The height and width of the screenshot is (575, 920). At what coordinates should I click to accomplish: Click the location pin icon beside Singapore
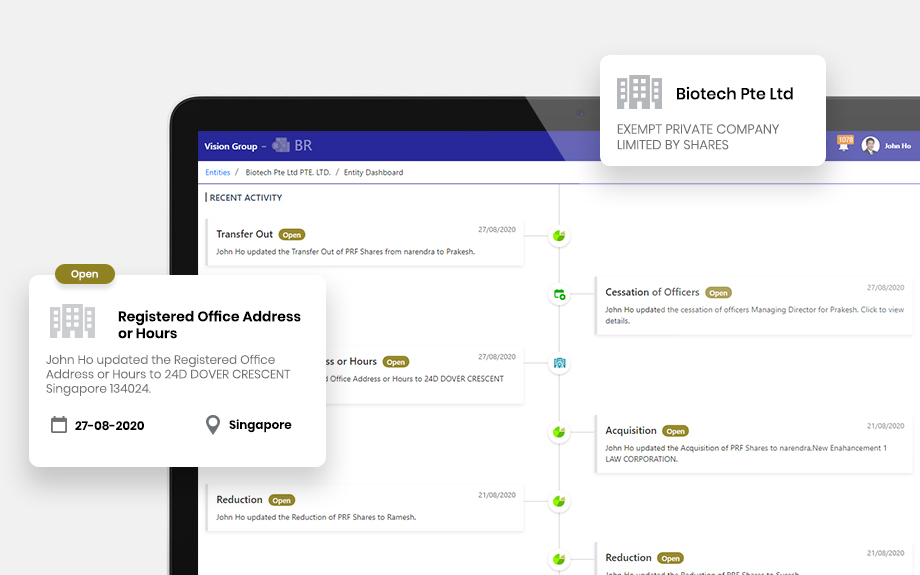click(213, 425)
